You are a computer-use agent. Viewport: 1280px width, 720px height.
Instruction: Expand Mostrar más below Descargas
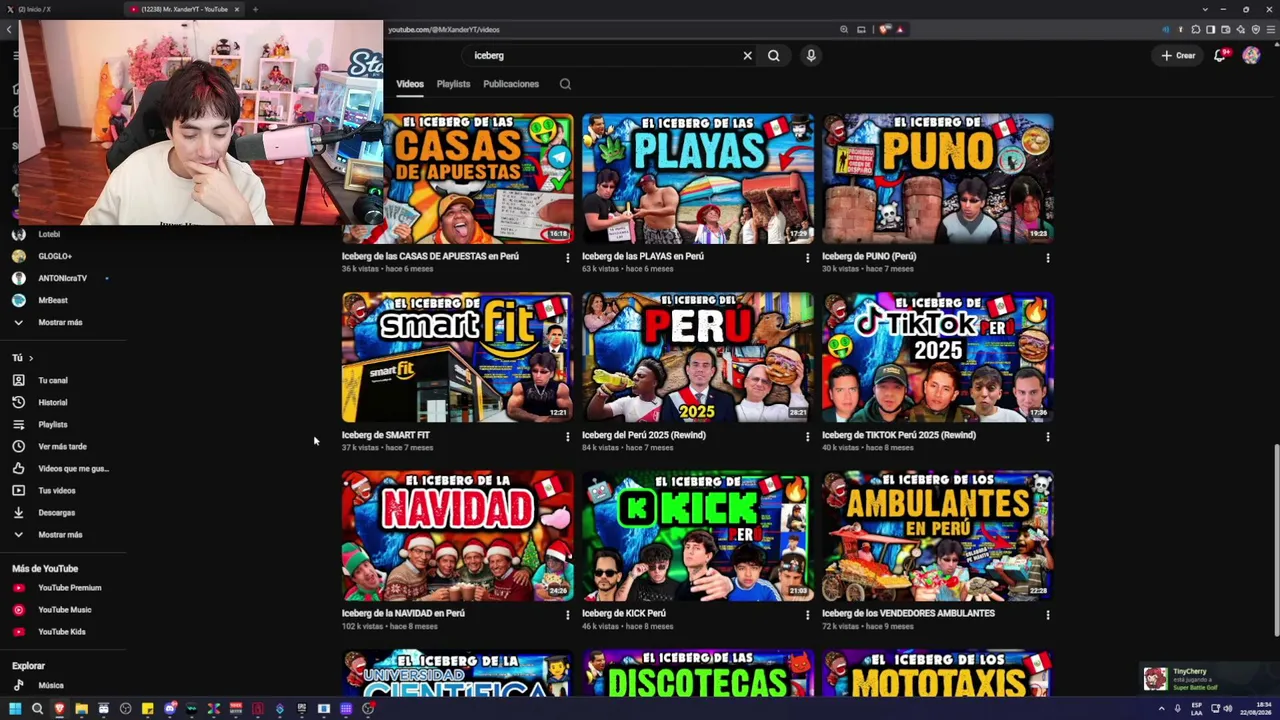60,534
